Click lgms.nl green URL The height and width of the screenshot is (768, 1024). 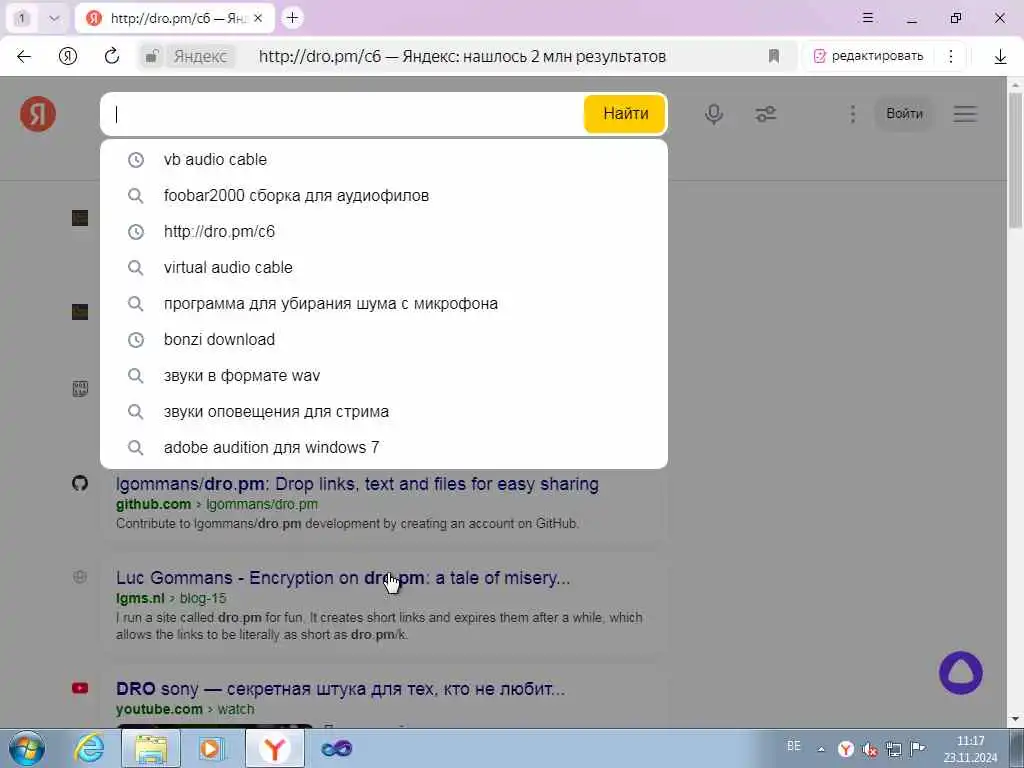pos(140,598)
